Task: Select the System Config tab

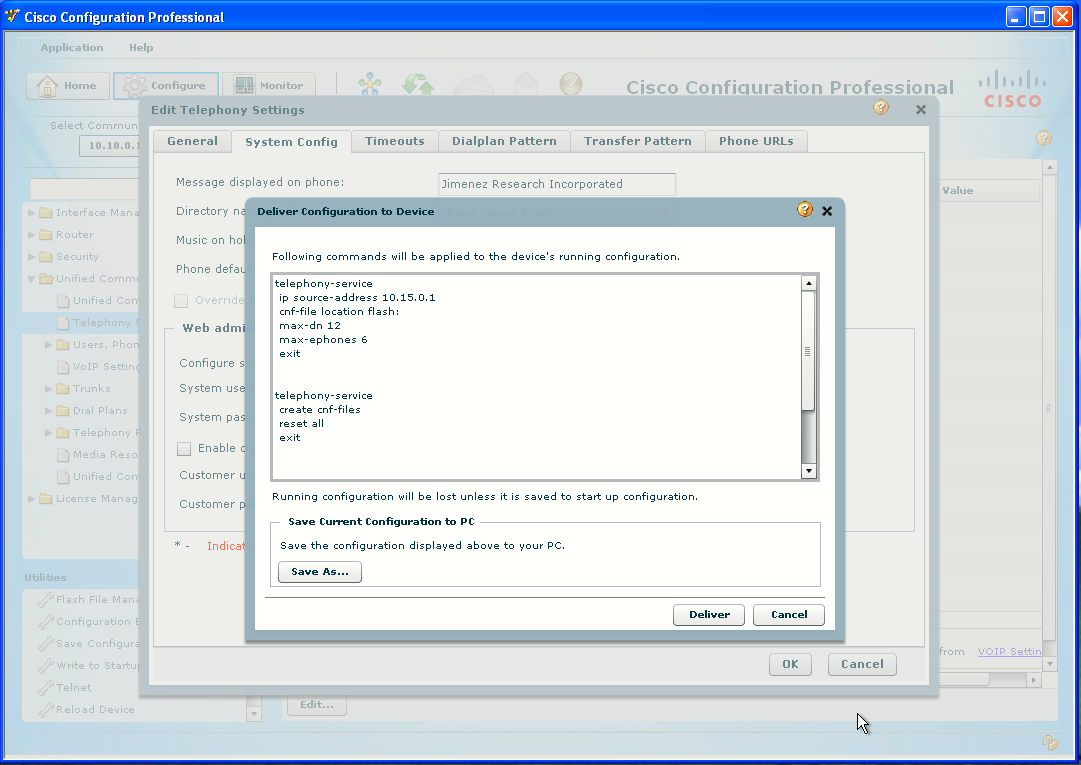Action: click(x=291, y=142)
